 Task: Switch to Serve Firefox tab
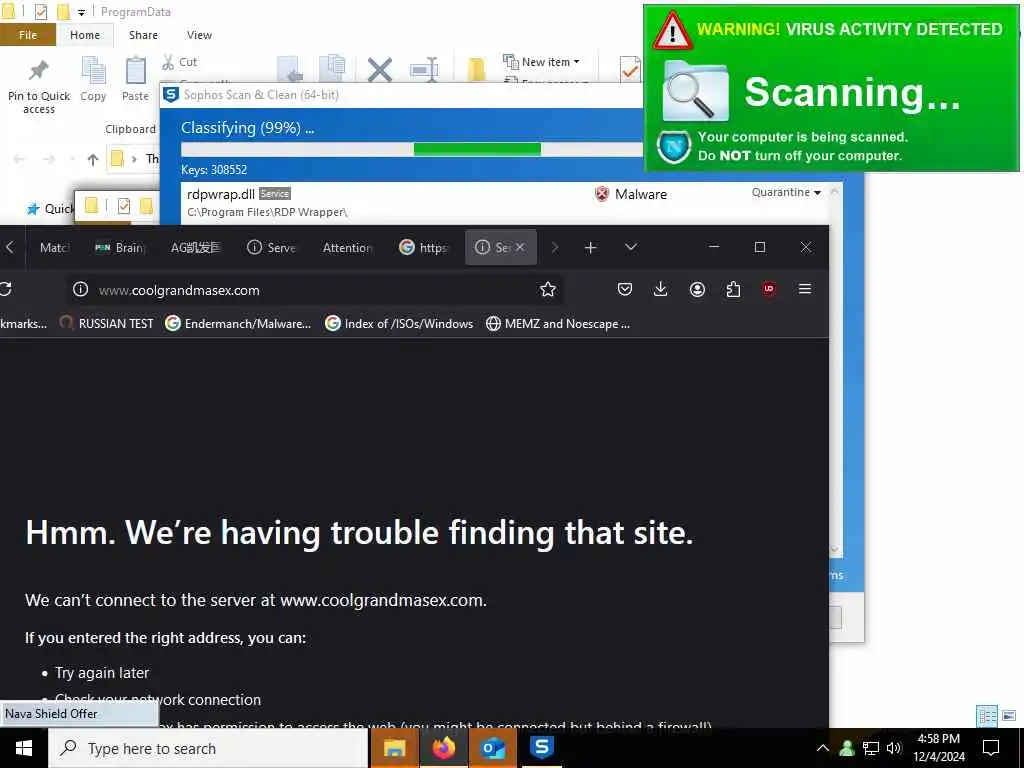click(x=271, y=248)
